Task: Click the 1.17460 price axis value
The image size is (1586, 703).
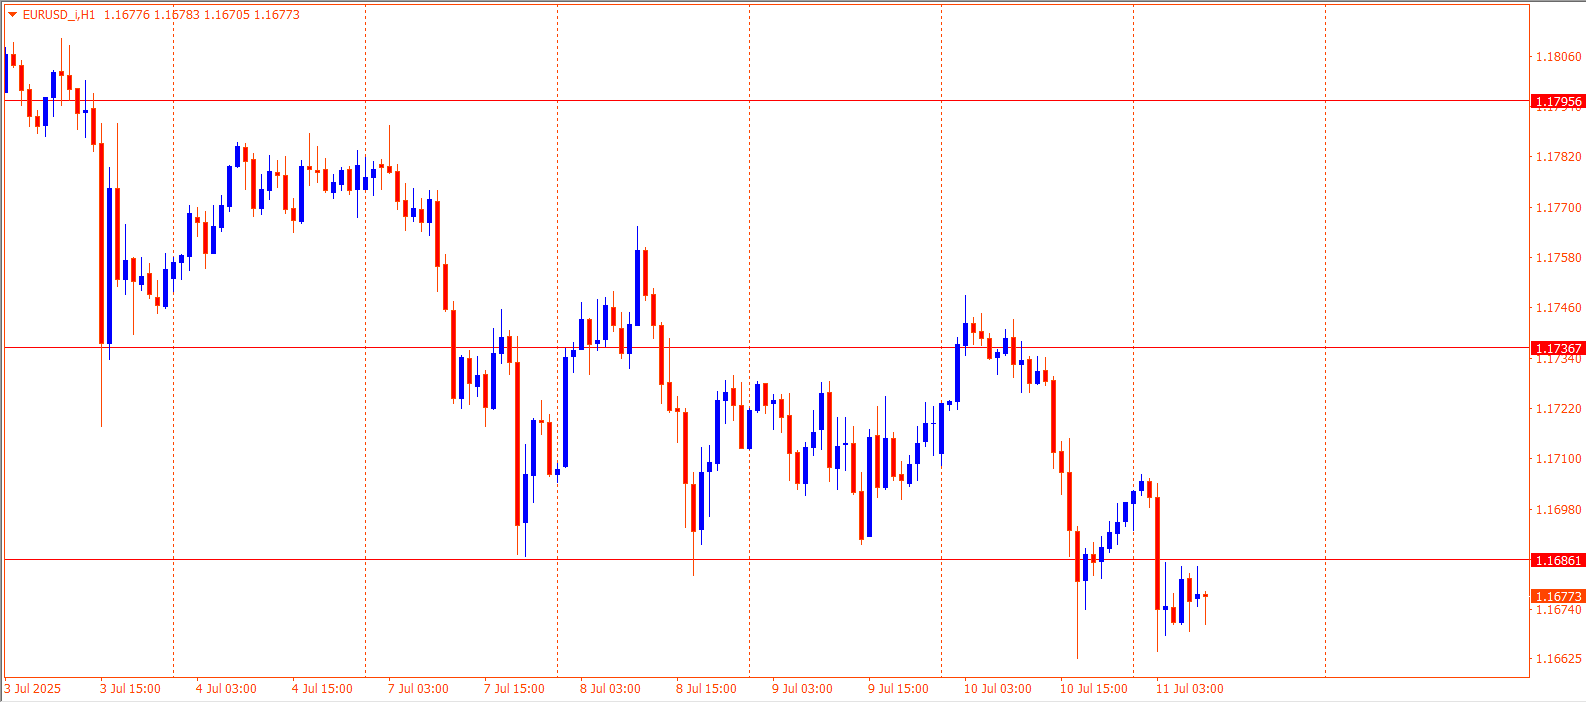Action: tap(1559, 308)
